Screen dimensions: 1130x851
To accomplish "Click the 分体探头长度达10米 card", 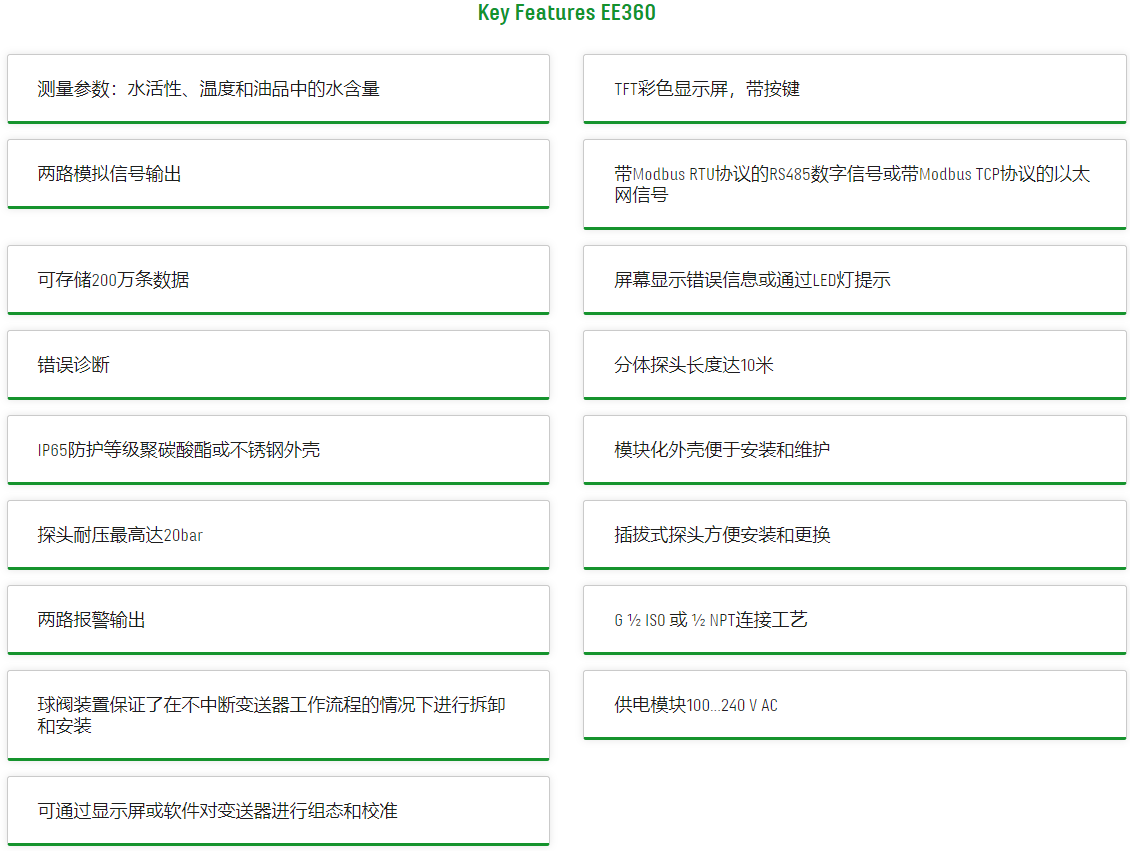I will [x=854, y=365].
